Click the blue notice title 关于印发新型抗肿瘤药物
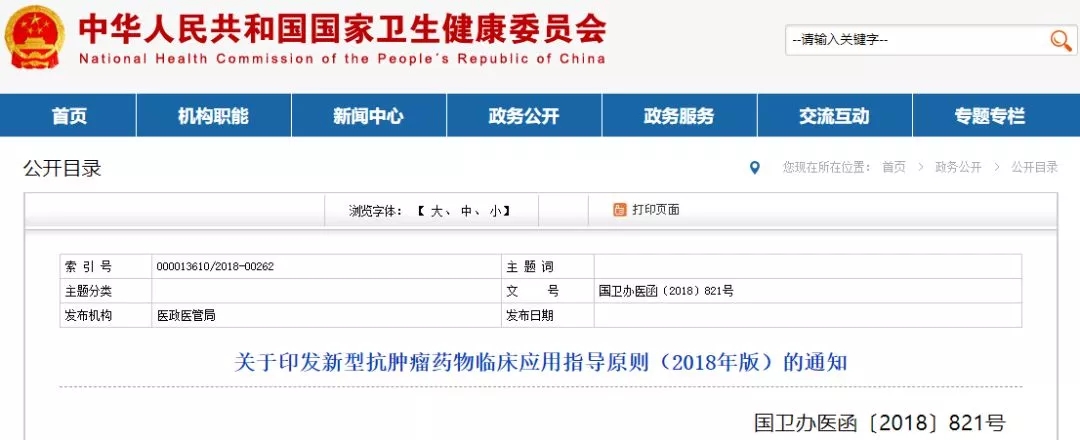1080x440 pixels. point(541,362)
